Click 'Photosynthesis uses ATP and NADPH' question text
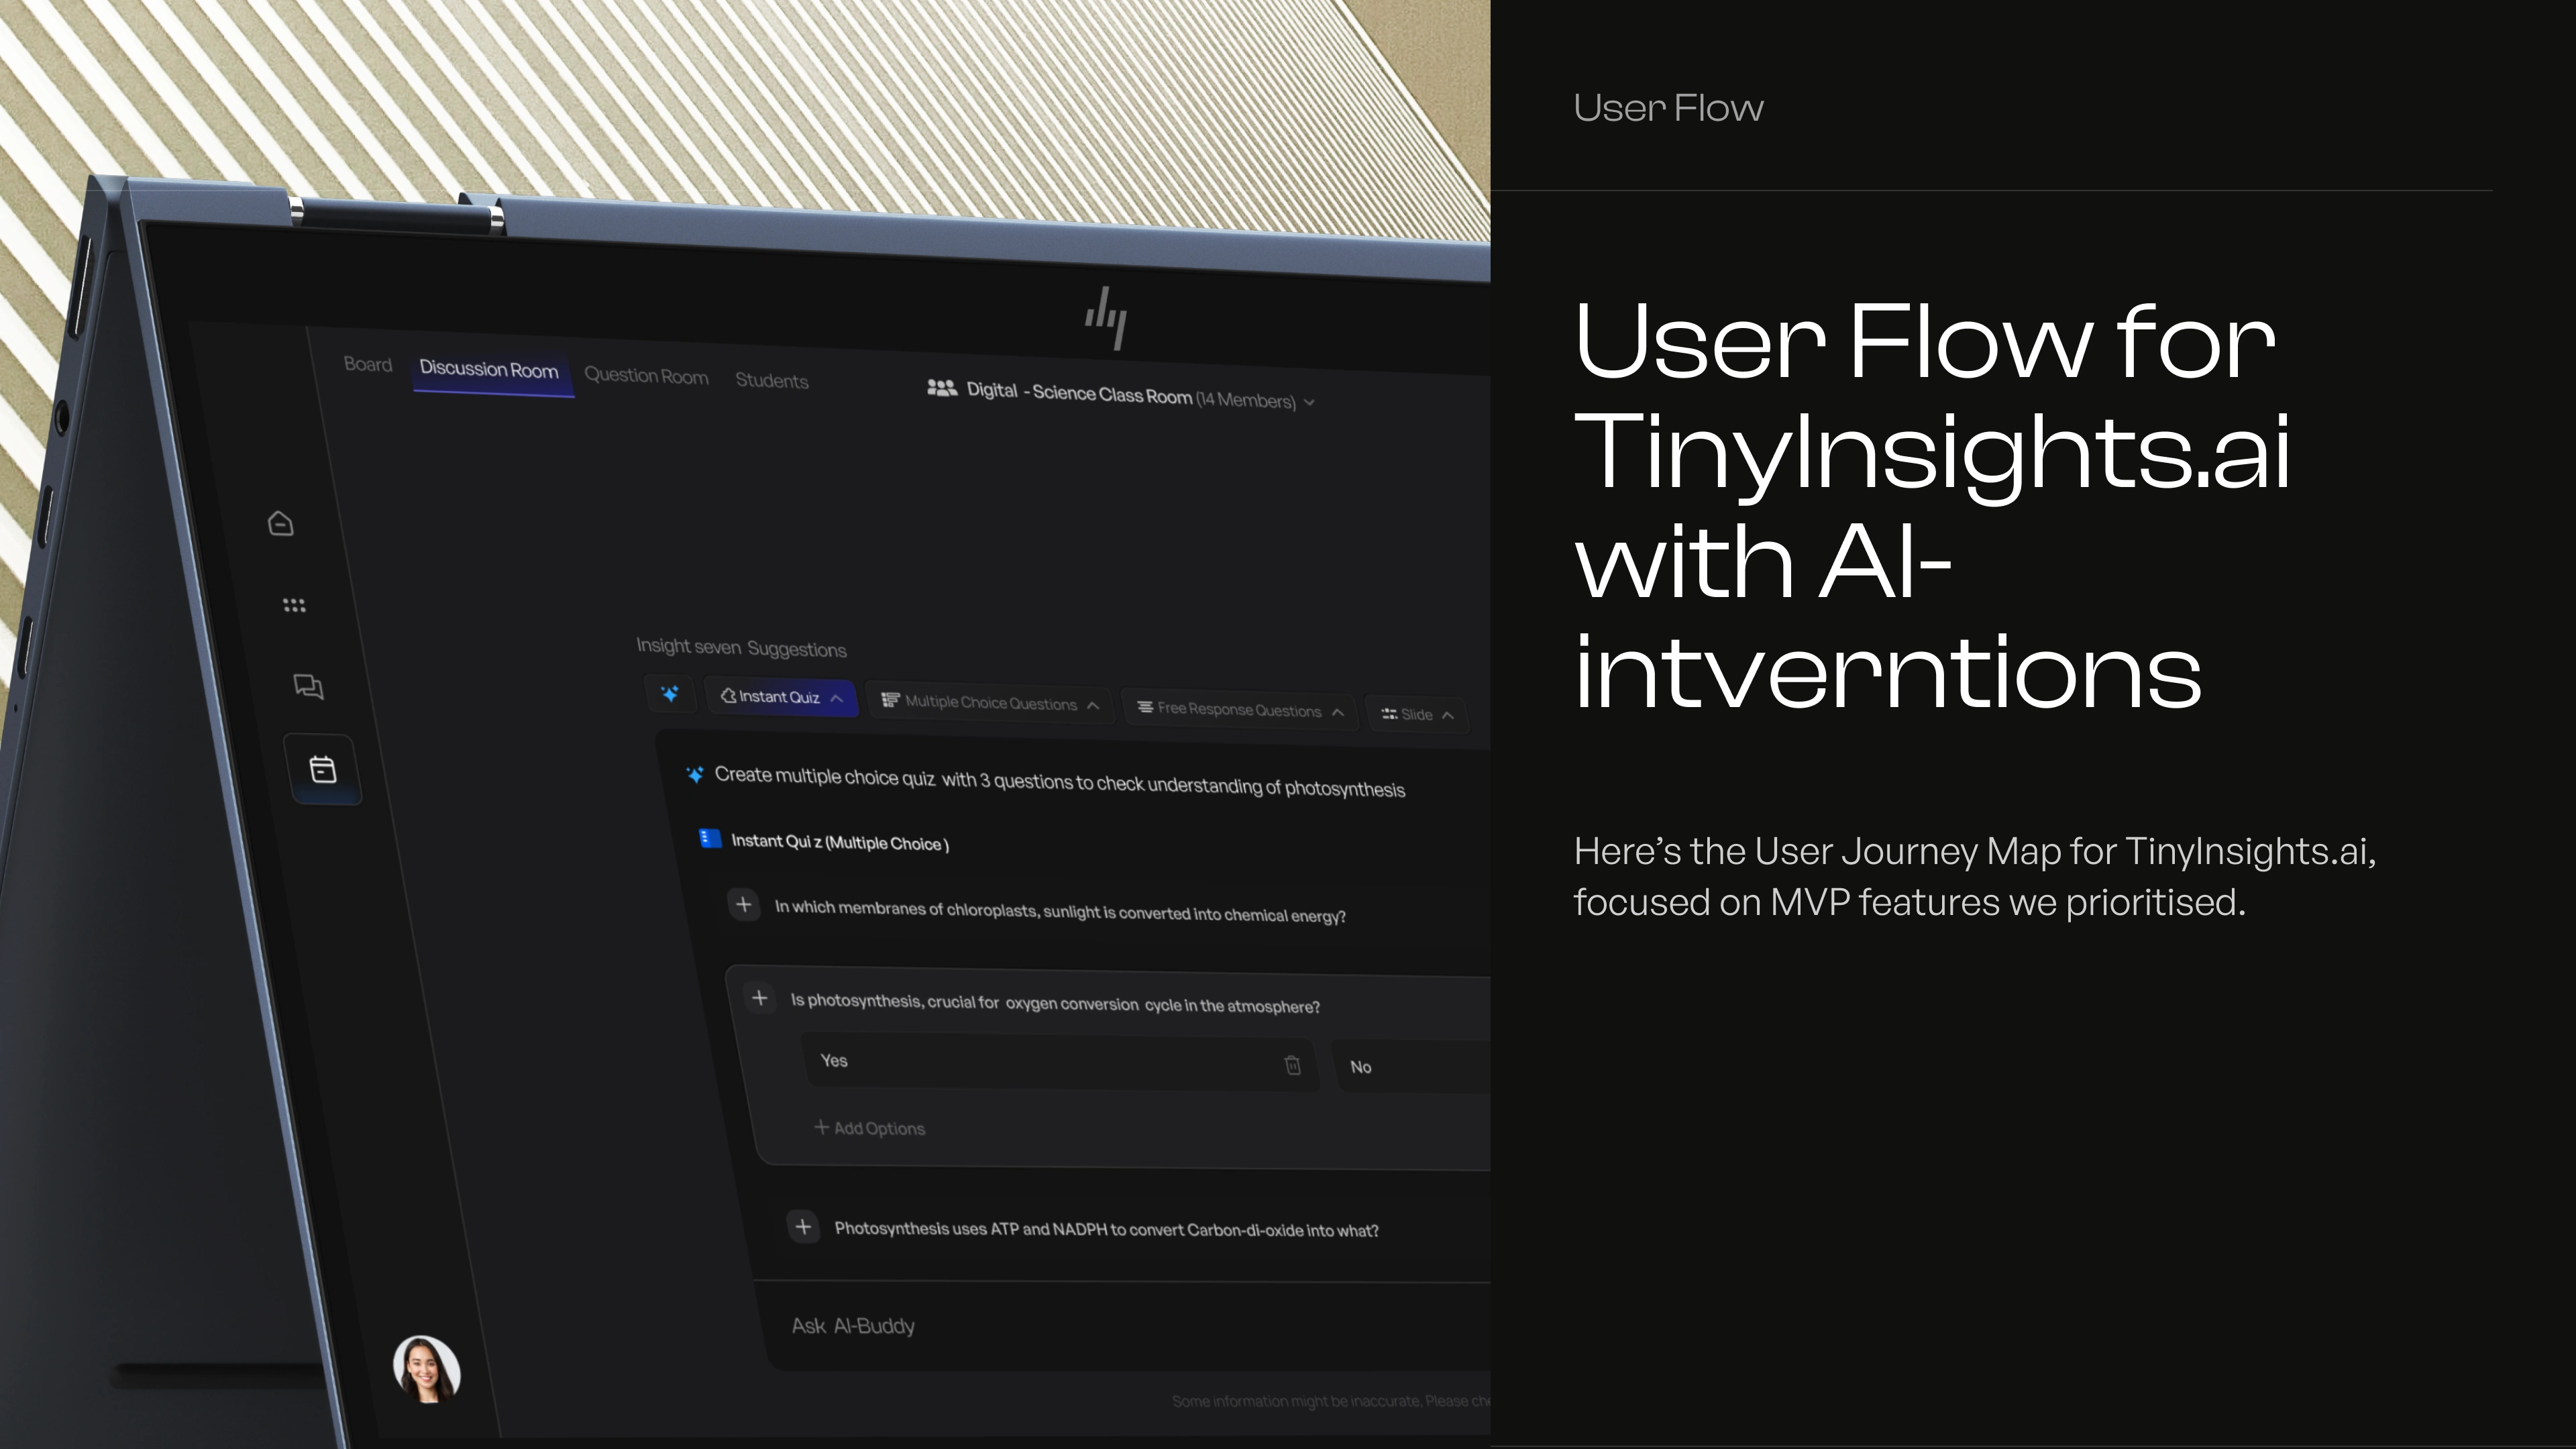Image resolution: width=2576 pixels, height=1449 pixels. point(1106,1229)
